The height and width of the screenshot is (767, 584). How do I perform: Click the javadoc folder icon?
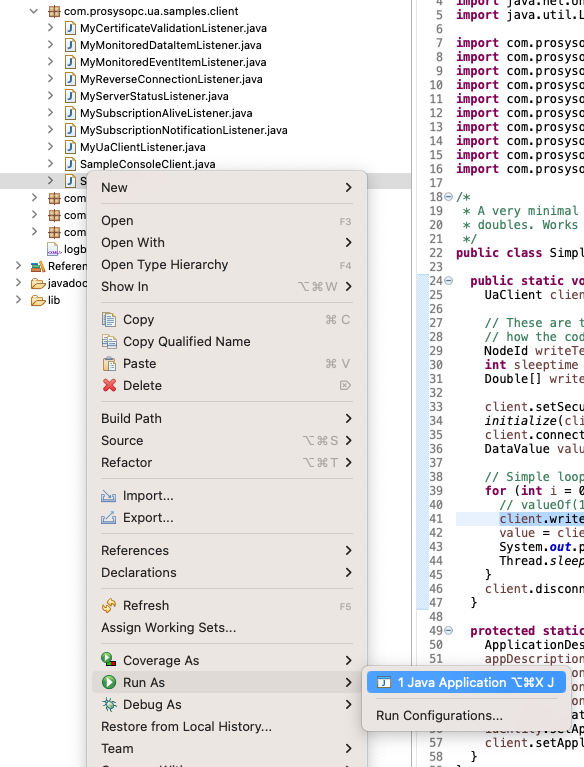pyautogui.click(x=38, y=283)
